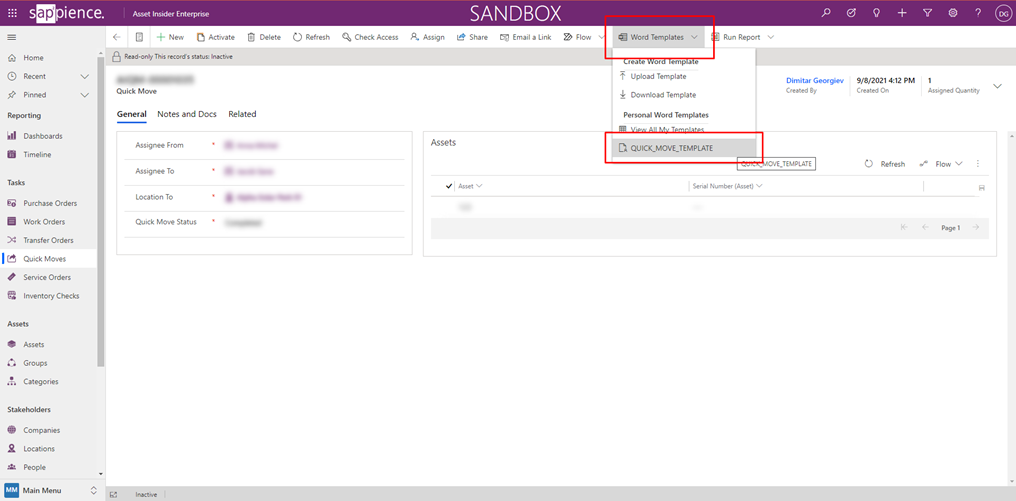Switch to the Notes and Docs tab
The width and height of the screenshot is (1016, 501).
187,114
